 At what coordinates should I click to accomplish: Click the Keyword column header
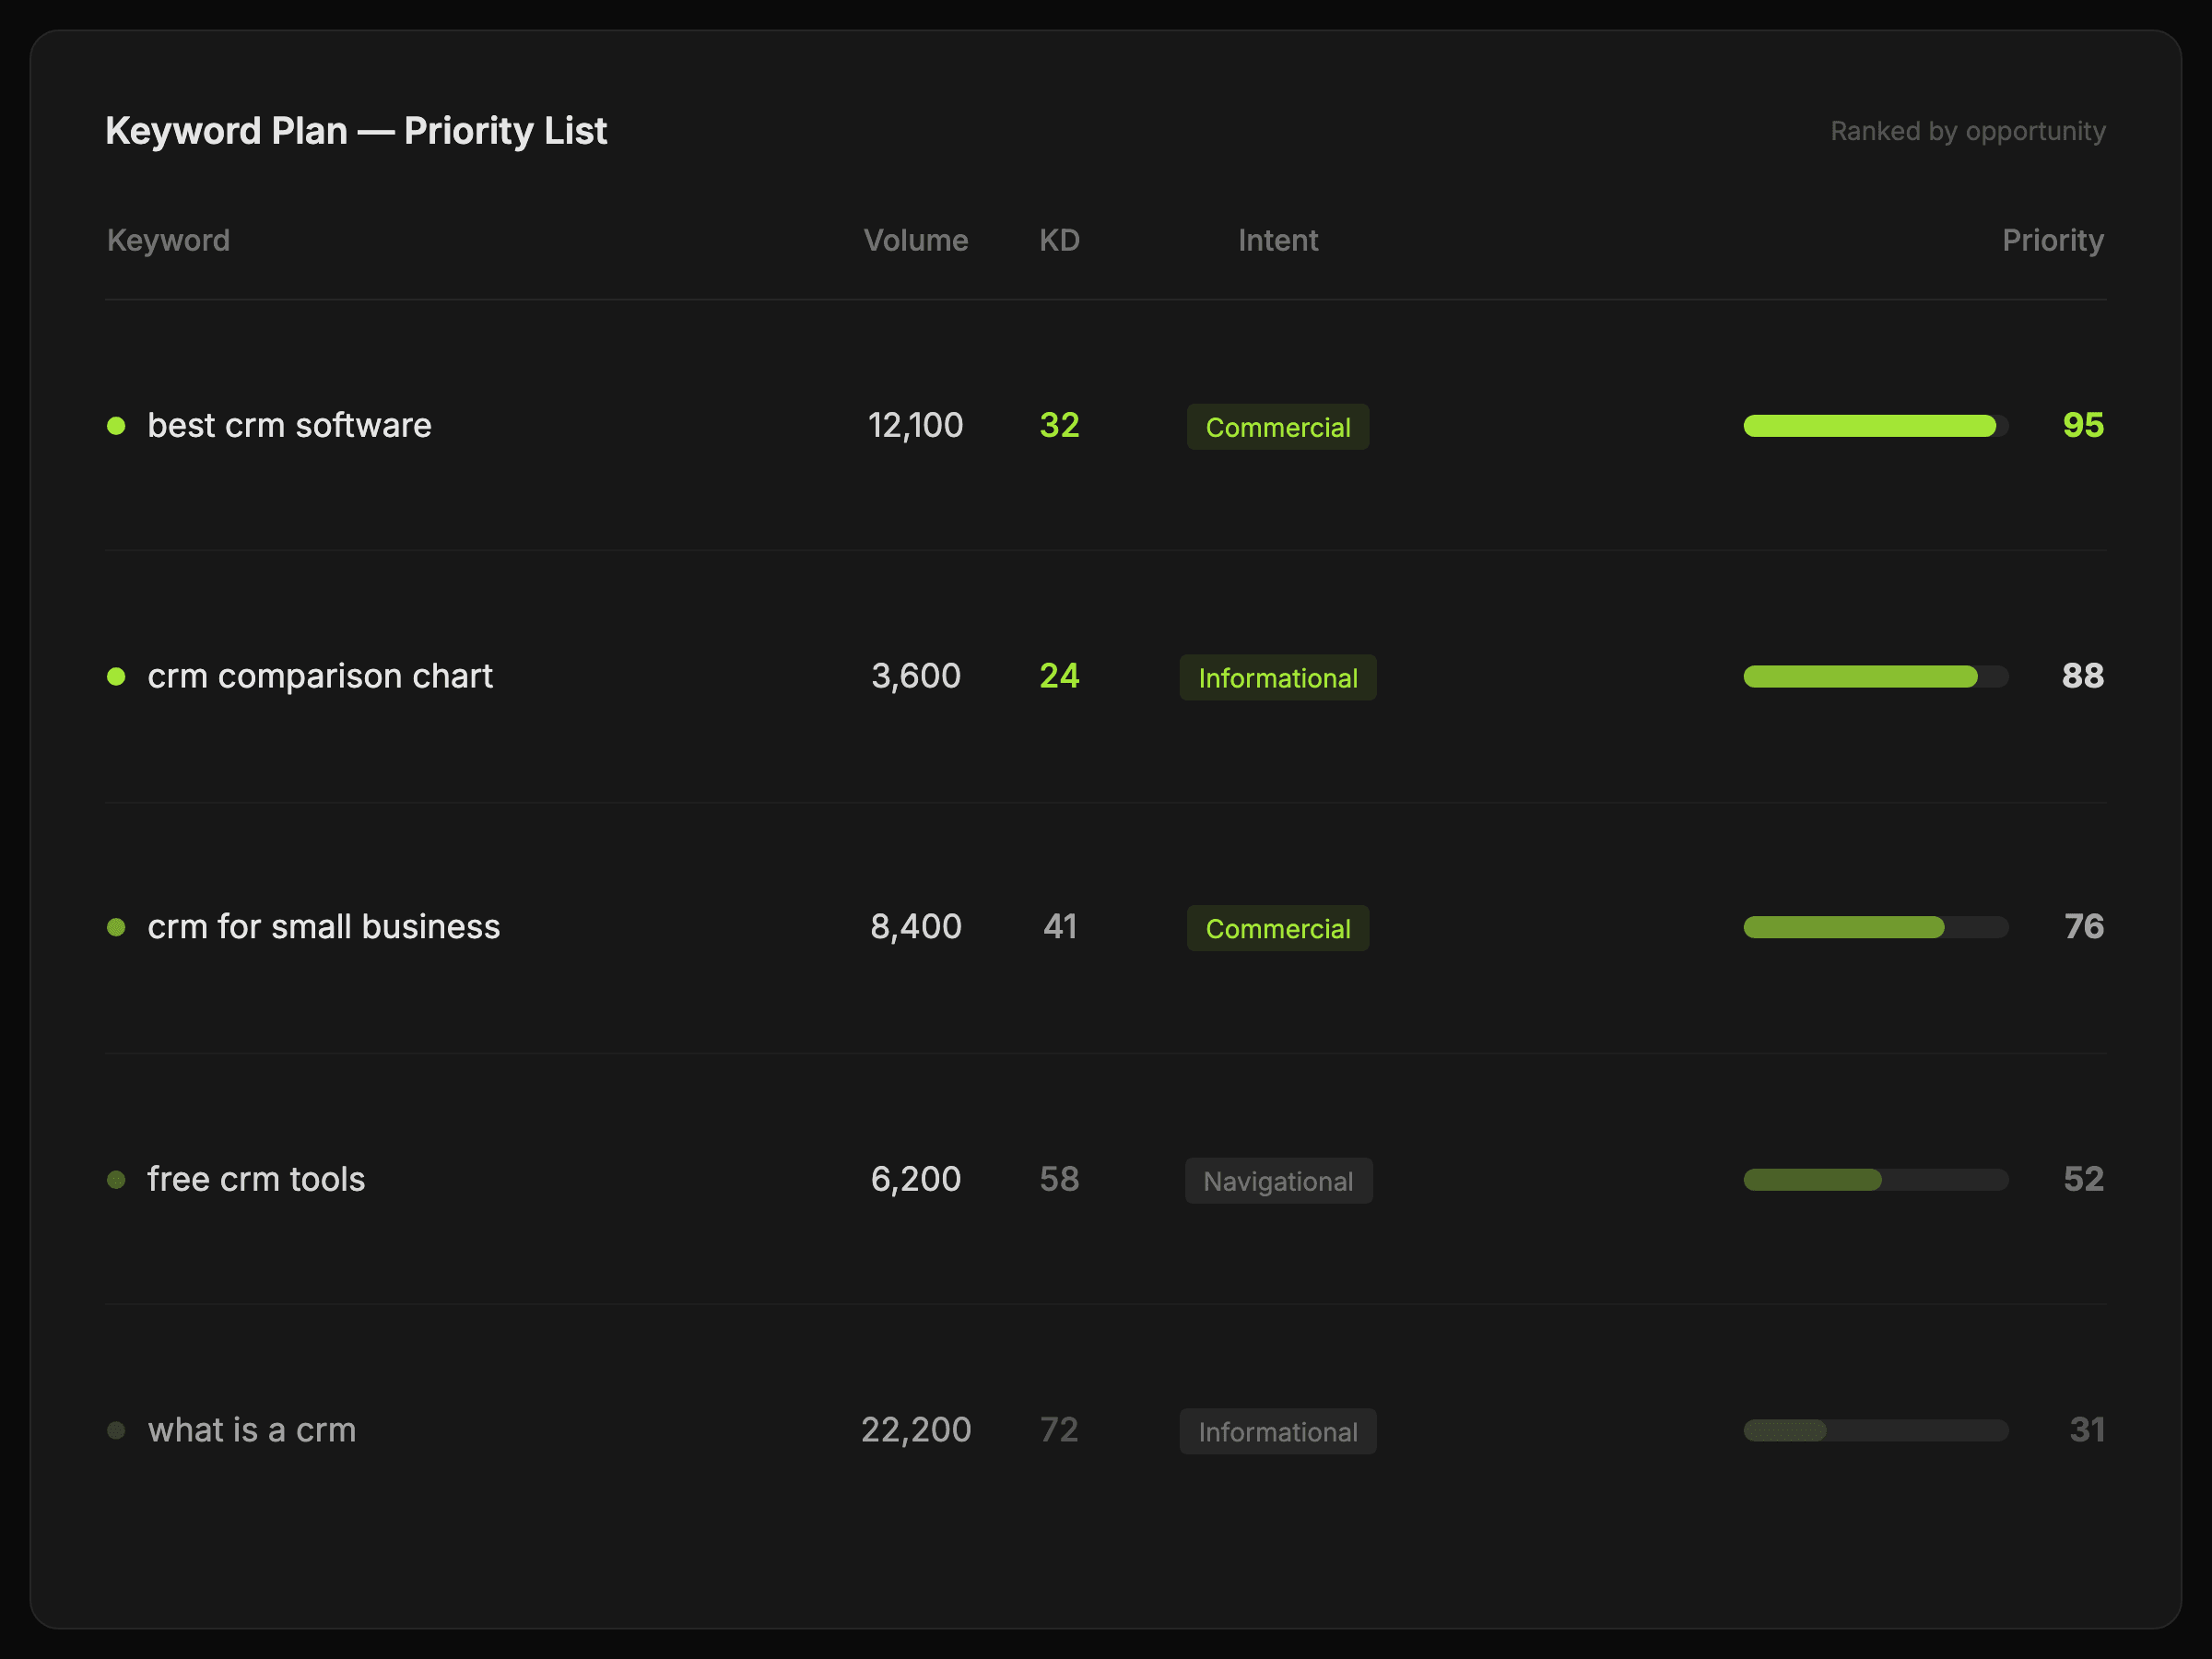(x=168, y=240)
